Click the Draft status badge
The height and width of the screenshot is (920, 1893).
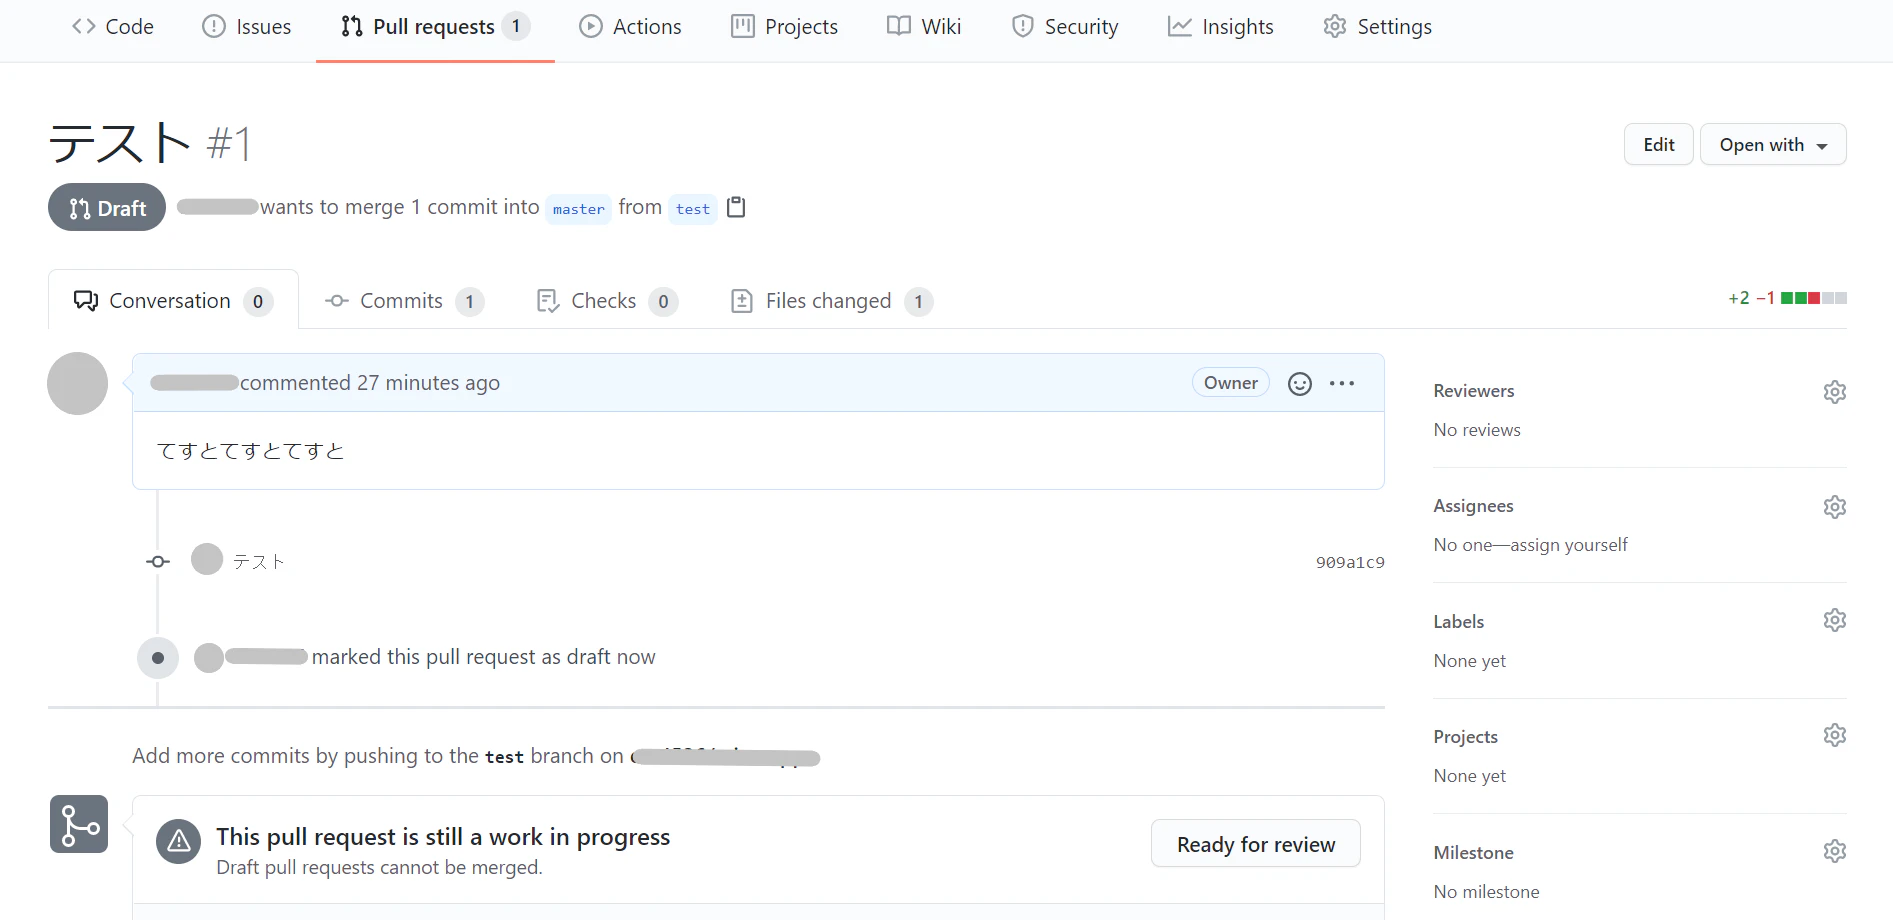point(107,208)
